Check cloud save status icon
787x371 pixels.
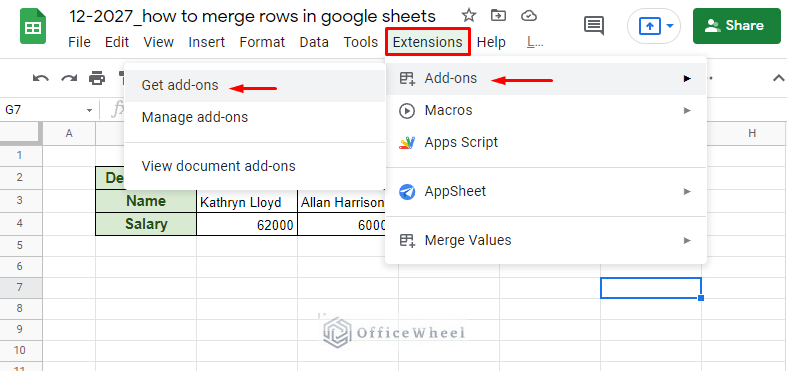point(529,16)
